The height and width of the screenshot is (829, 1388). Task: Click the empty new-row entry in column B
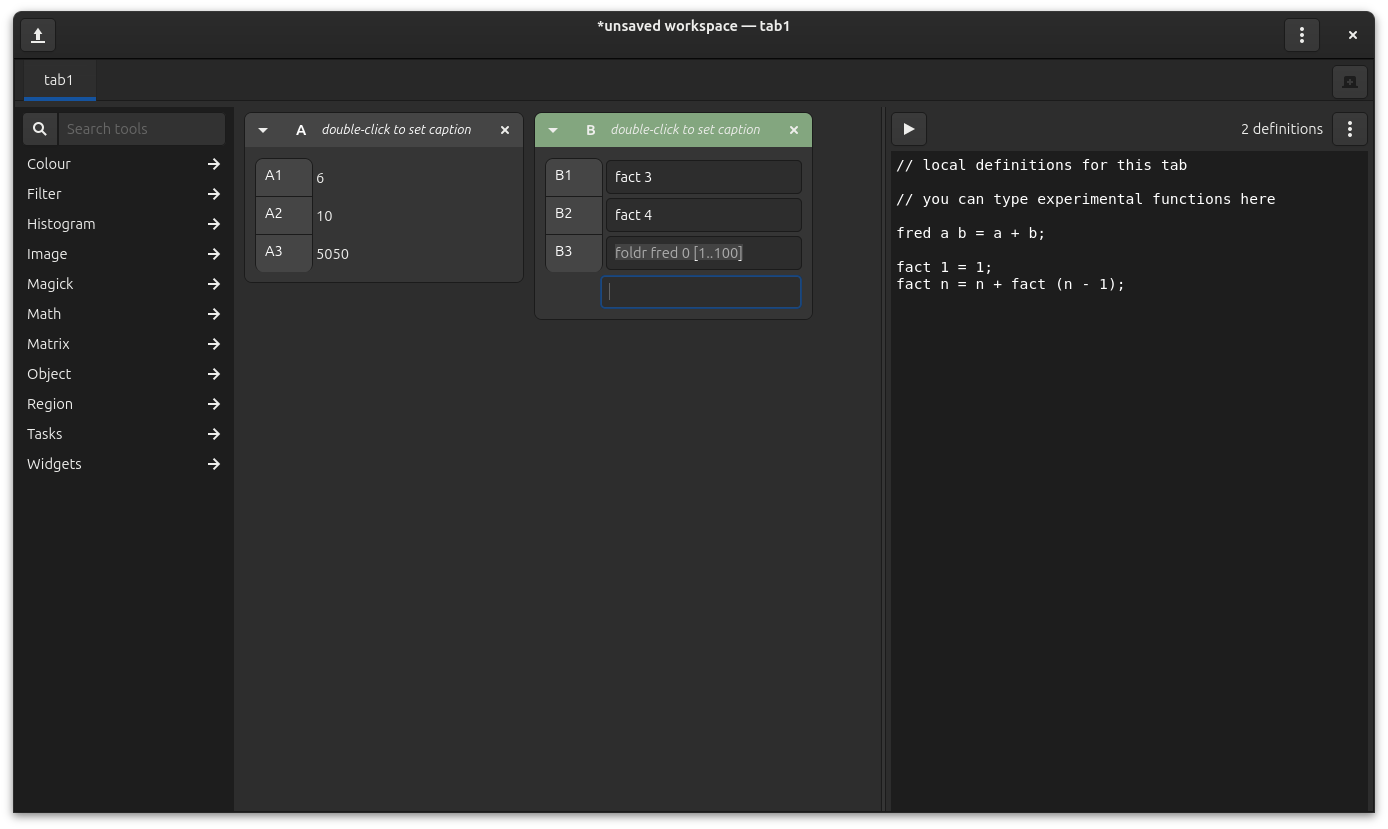tap(701, 292)
